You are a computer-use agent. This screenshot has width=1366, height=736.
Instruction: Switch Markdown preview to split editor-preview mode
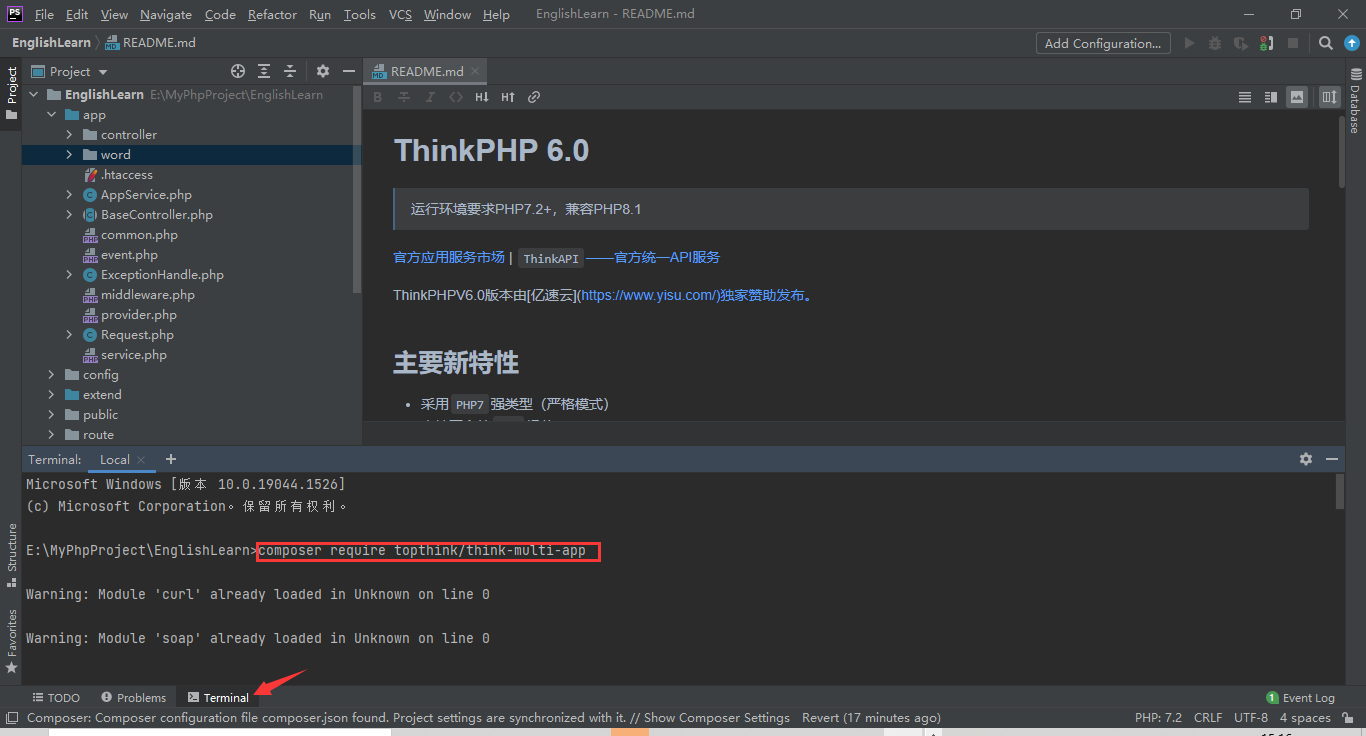pos(1270,96)
